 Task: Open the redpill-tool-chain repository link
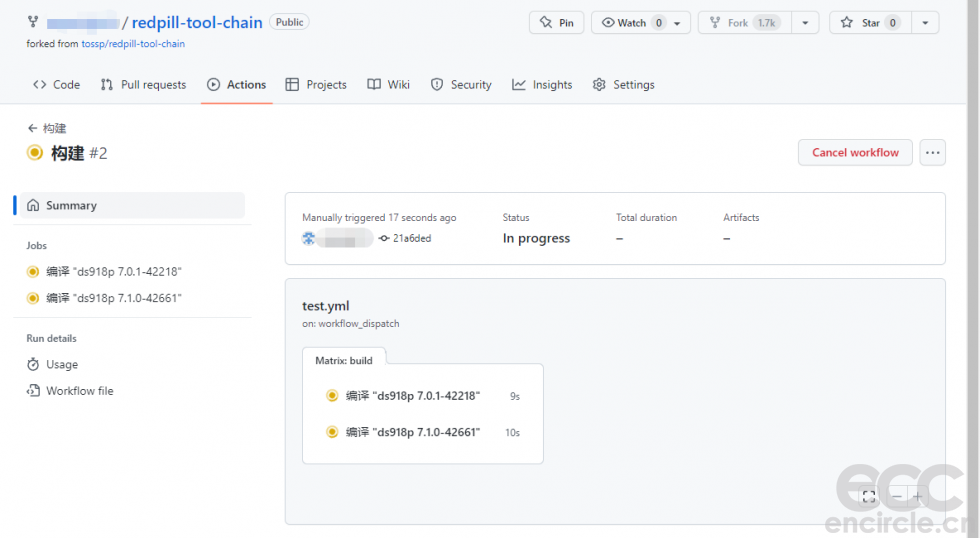[197, 22]
